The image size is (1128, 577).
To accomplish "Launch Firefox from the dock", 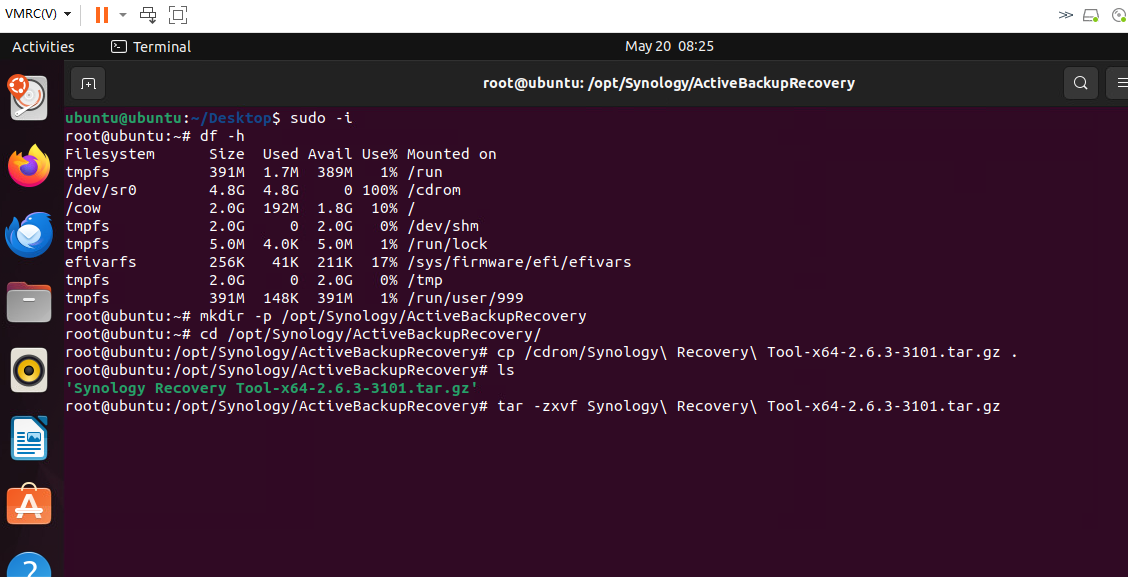I will pos(29,165).
